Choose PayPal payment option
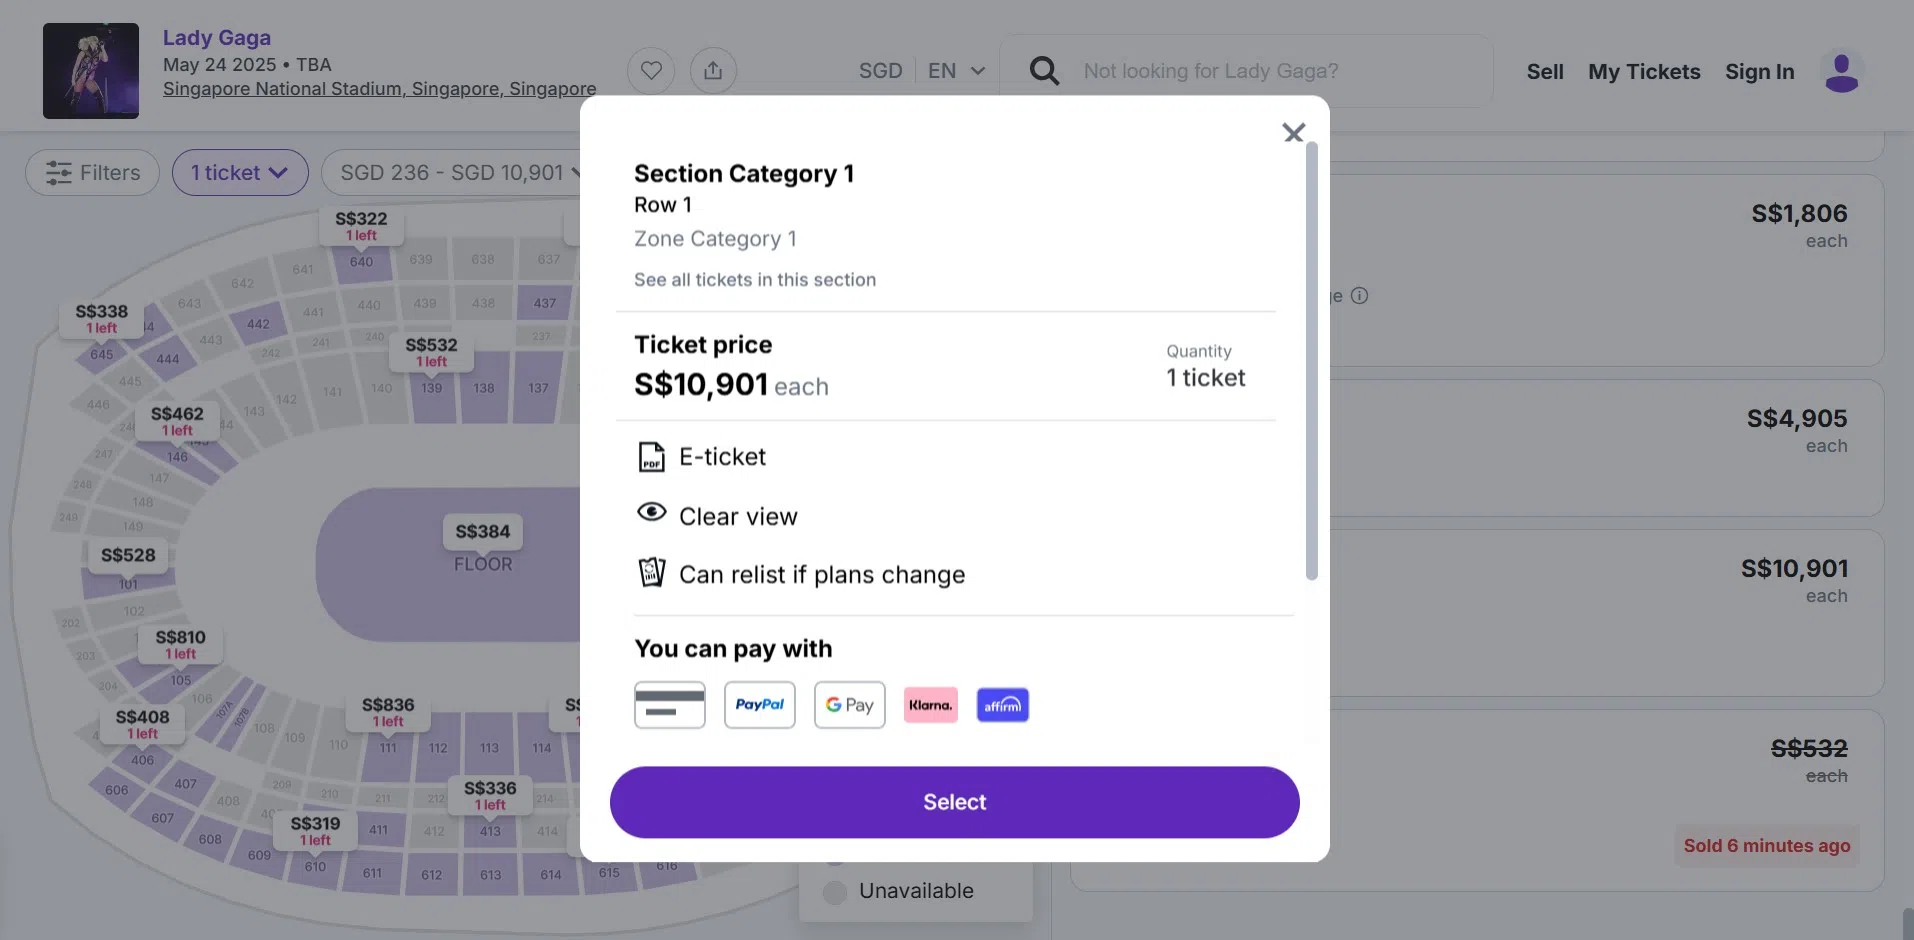The width and height of the screenshot is (1914, 940). 760,705
